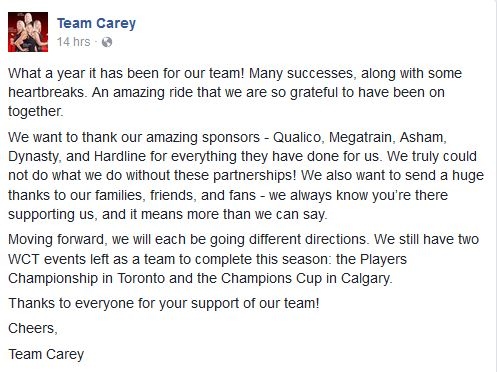This screenshot has height=372, width=497.
Task: Click the word heartbreaks in first paragraph
Action: (x=45, y=92)
